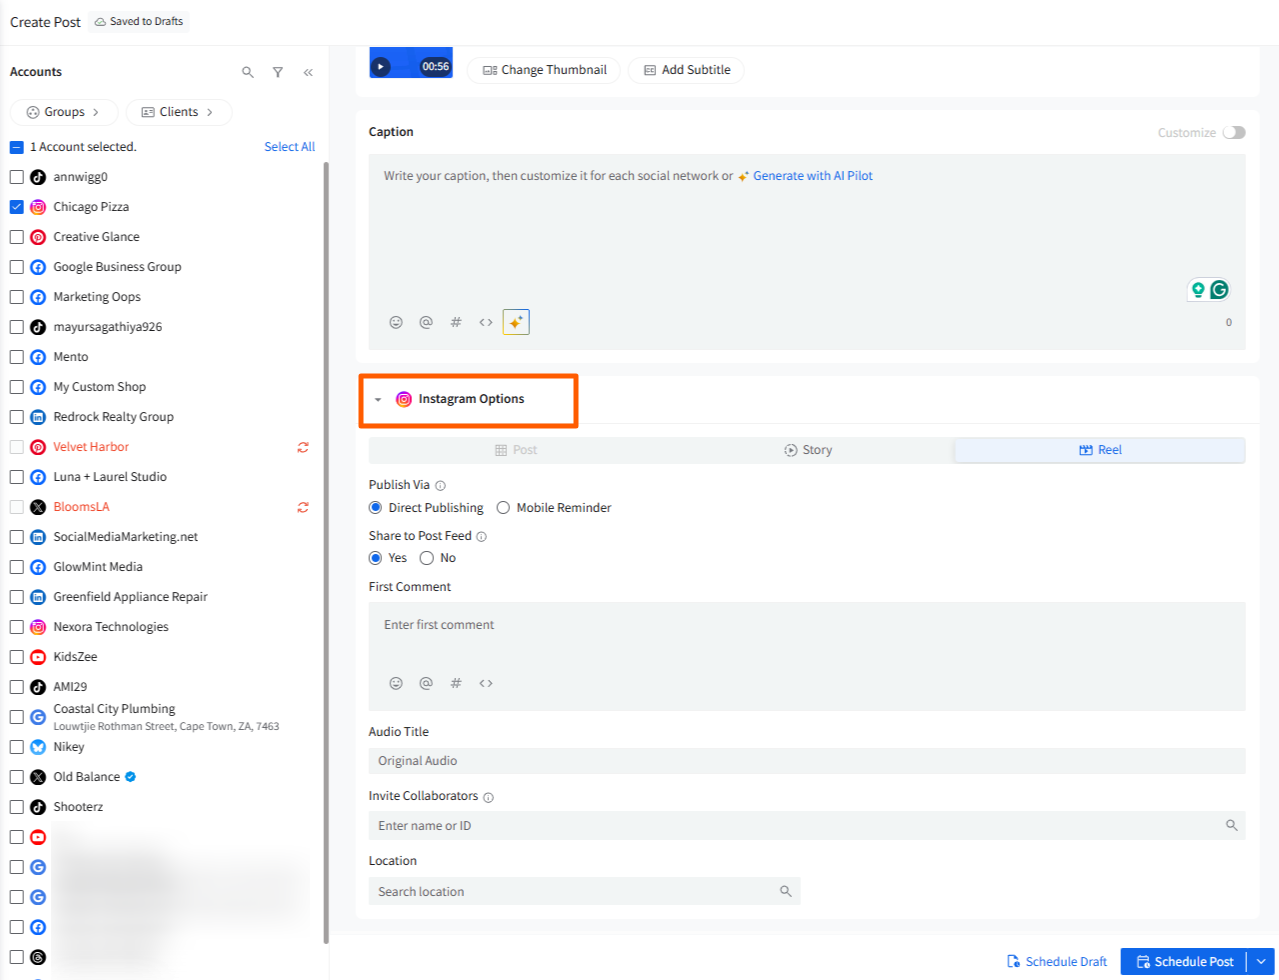Click the Shooterz account name
Screen dimensions: 1279x980
(78, 807)
